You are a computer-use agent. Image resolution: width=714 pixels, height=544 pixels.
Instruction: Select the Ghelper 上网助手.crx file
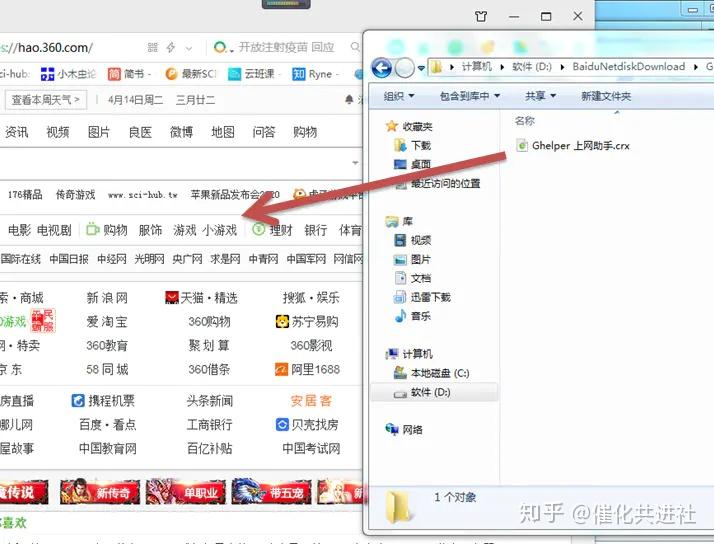573,146
